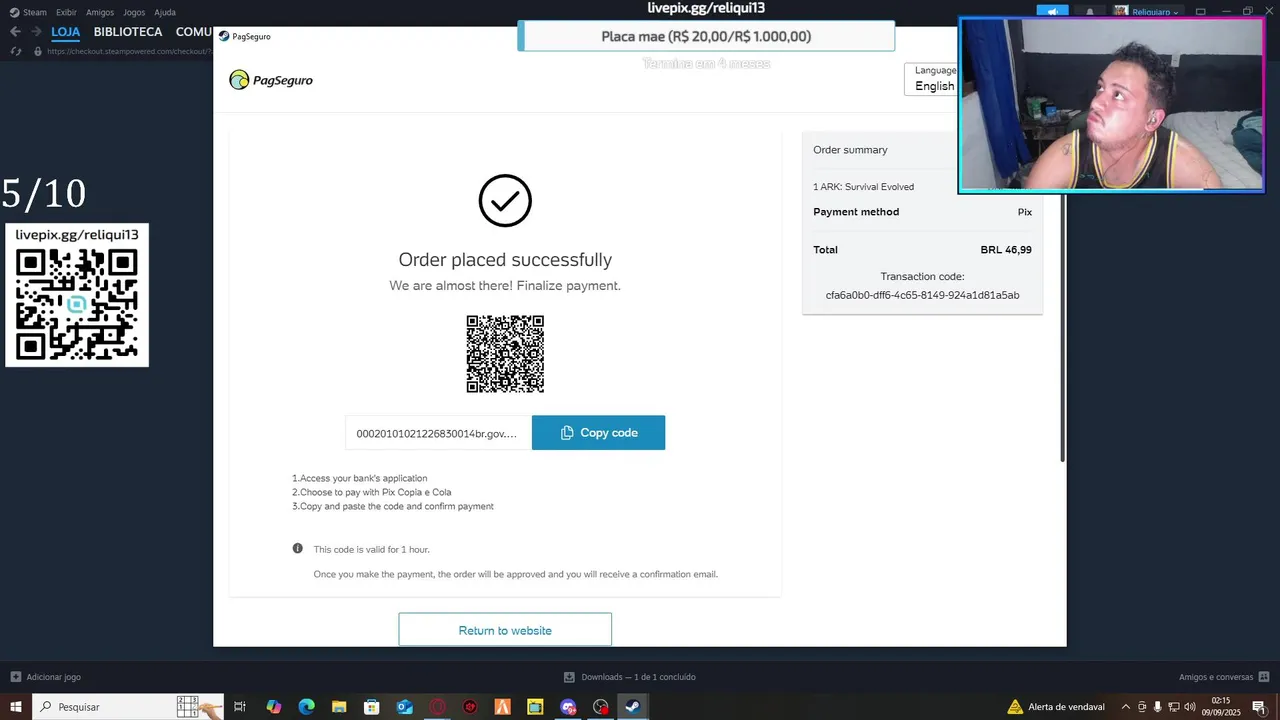The width and height of the screenshot is (1280, 720).
Task: Go back with Steam's back arrow
Action: point(15,32)
